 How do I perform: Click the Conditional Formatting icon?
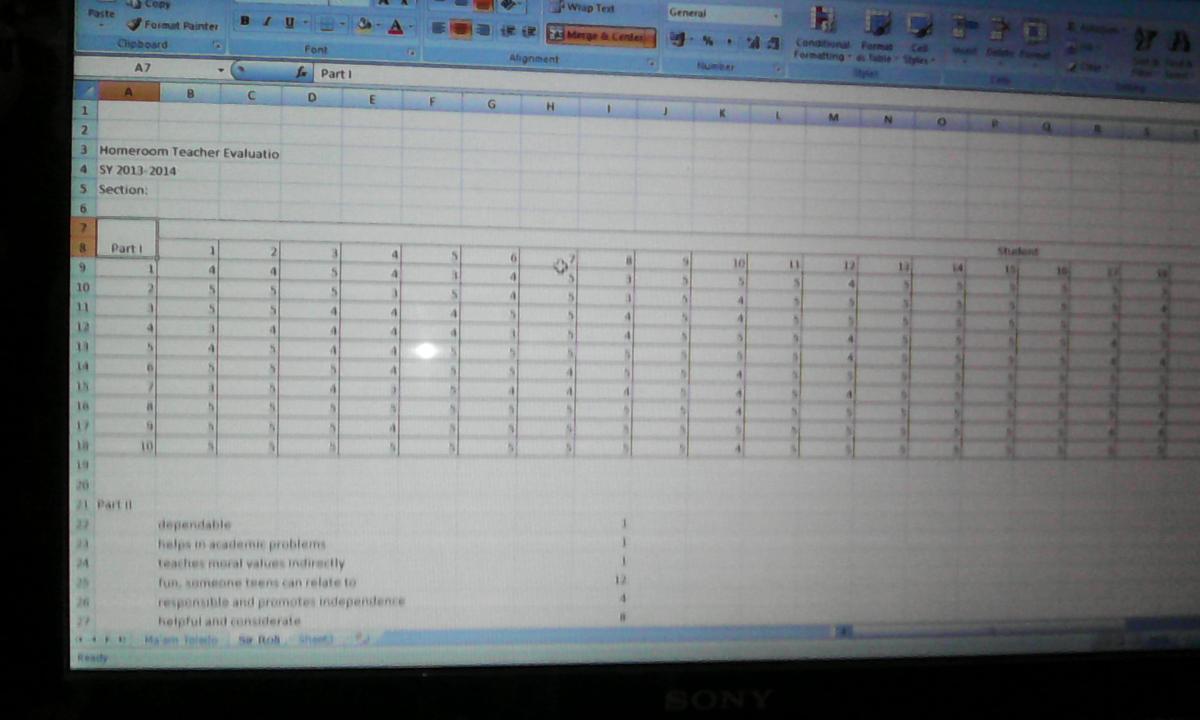(x=822, y=20)
